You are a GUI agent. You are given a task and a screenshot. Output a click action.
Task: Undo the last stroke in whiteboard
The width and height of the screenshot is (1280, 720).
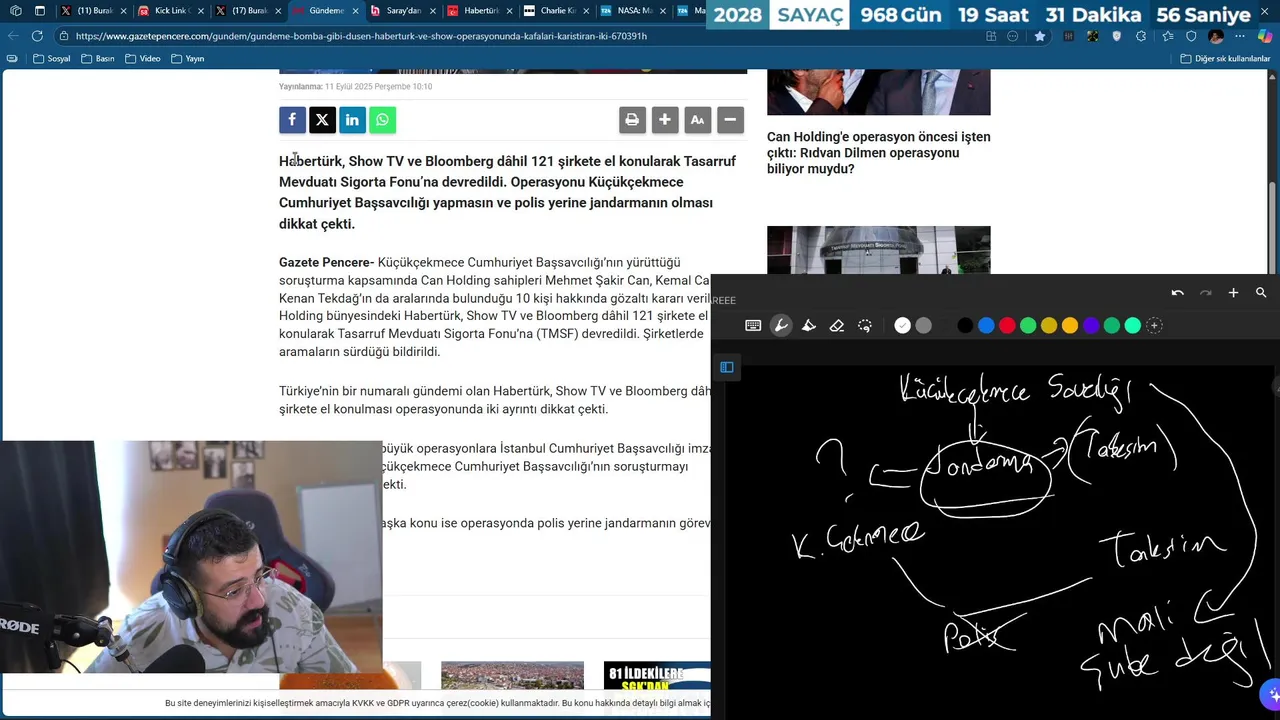tap(1178, 293)
